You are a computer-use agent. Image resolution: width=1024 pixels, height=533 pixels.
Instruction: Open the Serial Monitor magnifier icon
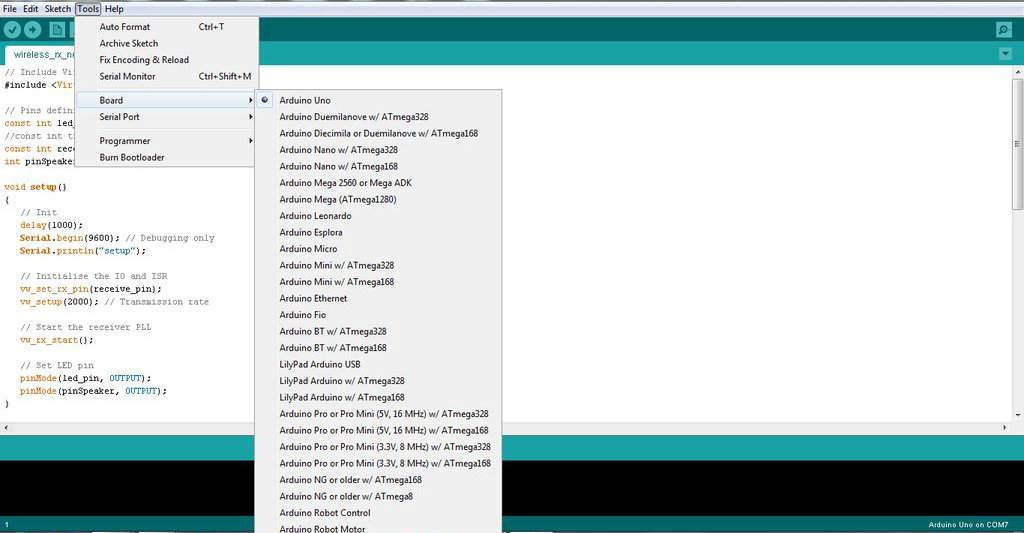1004,30
